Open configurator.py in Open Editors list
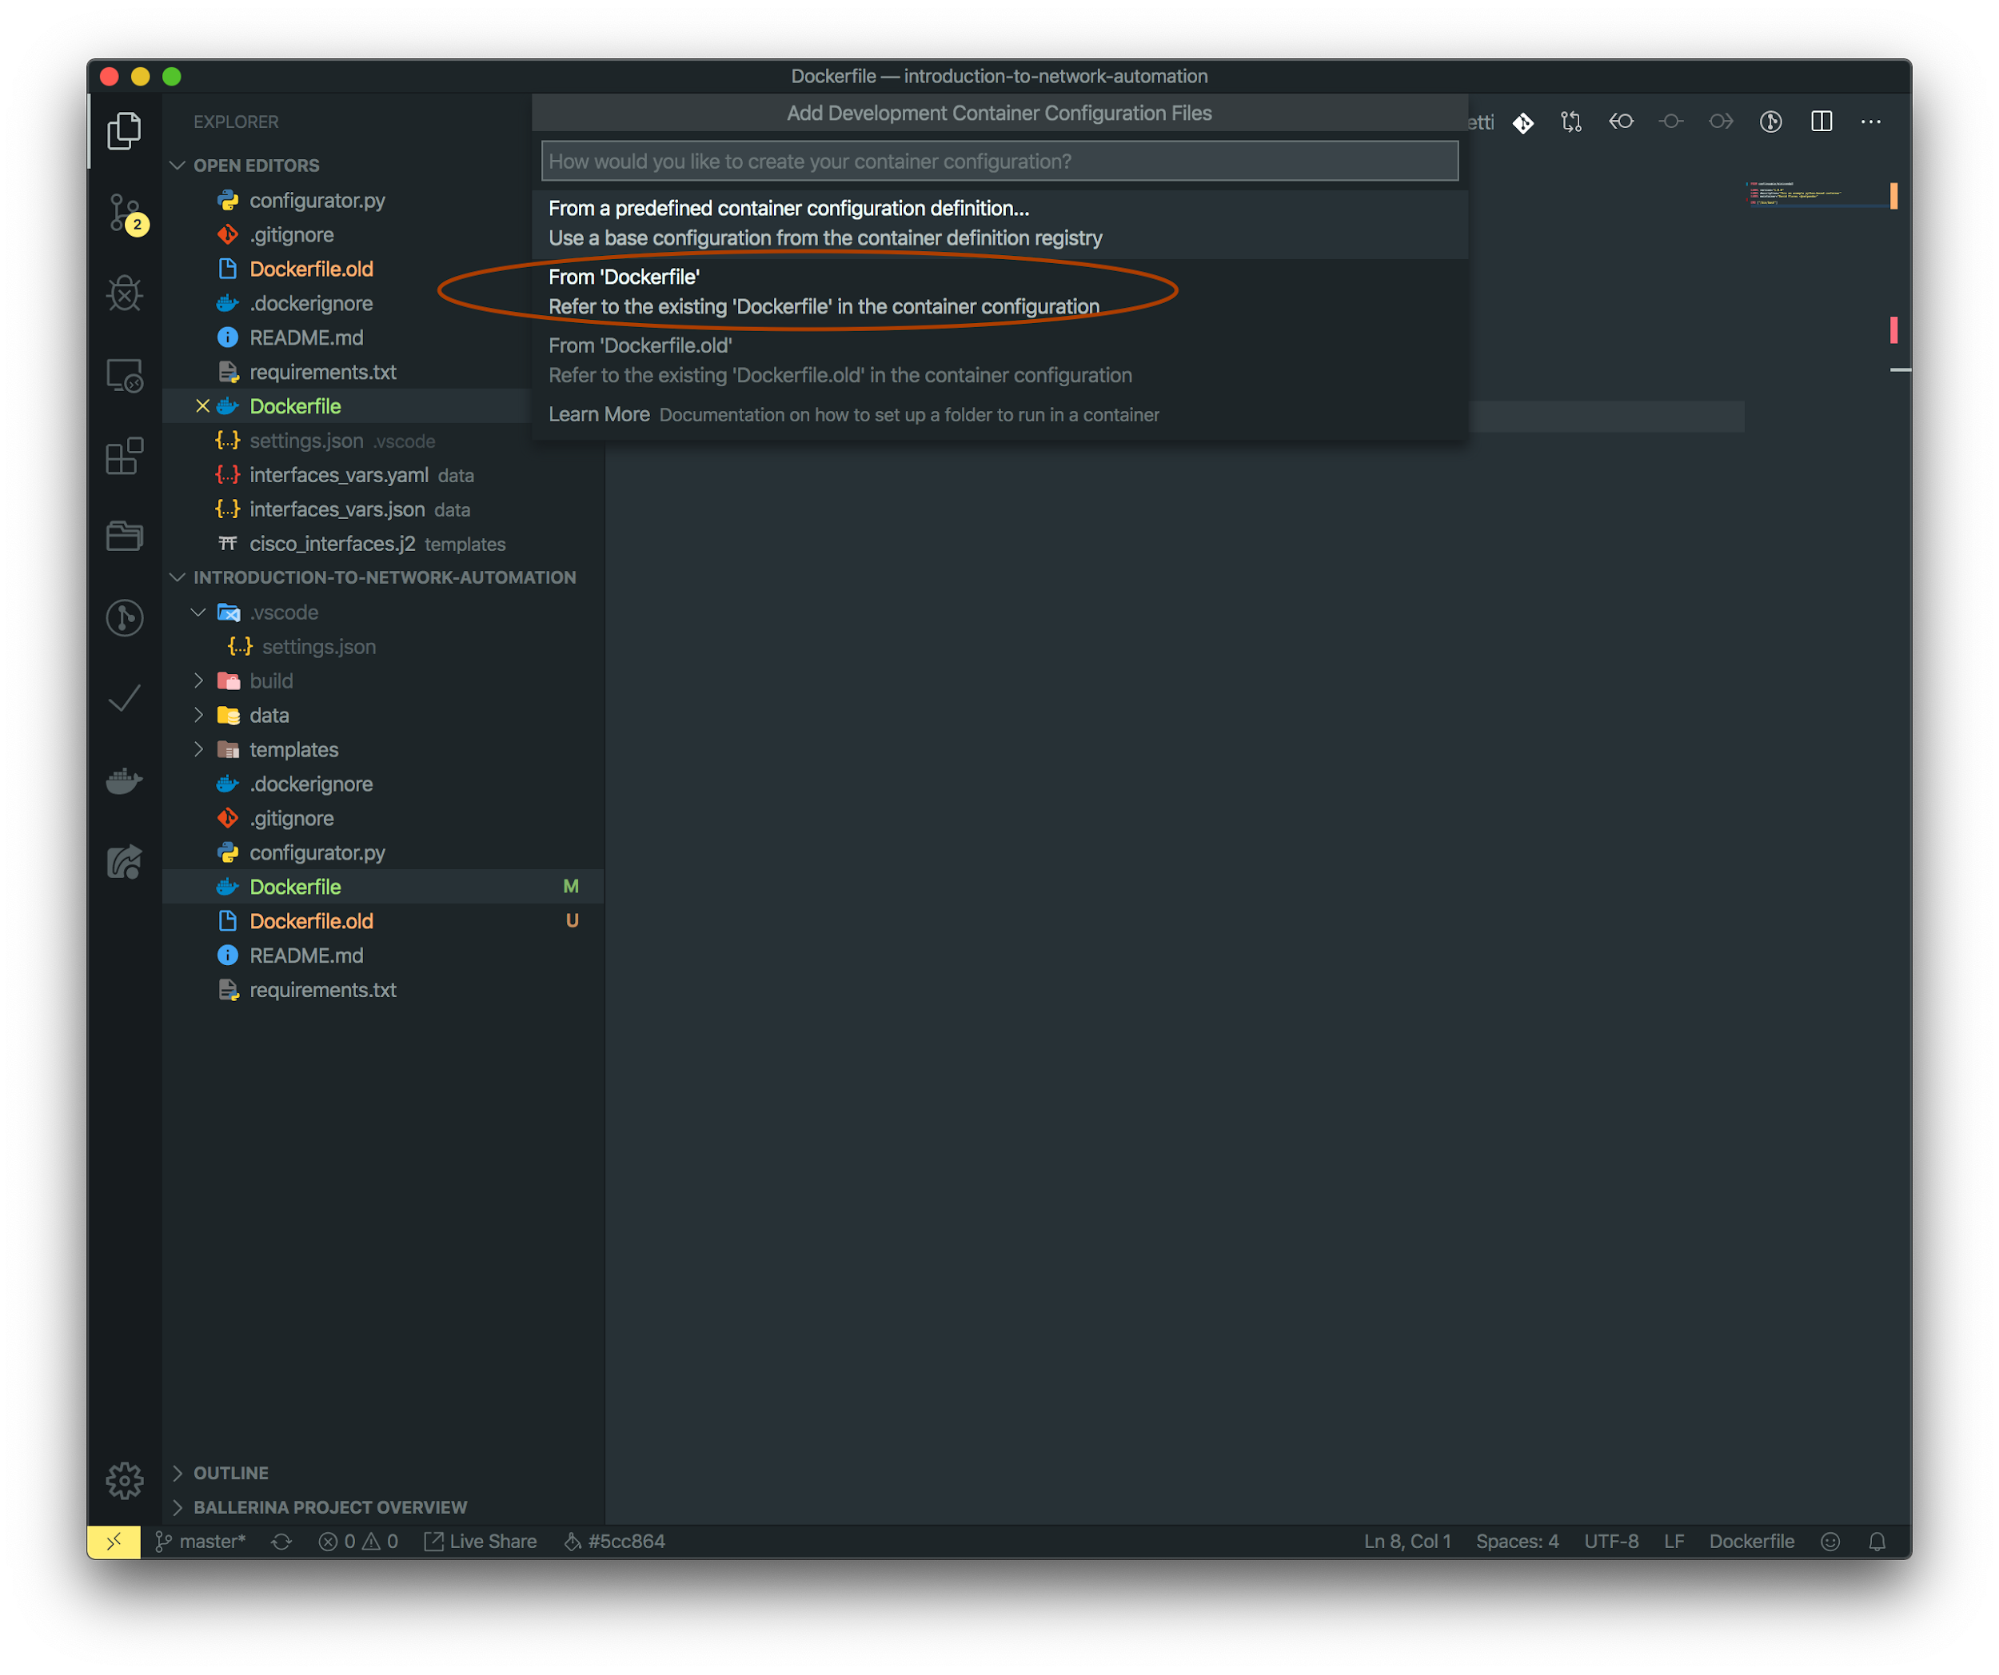Image resolution: width=1999 pixels, height=1675 pixels. coord(317,200)
